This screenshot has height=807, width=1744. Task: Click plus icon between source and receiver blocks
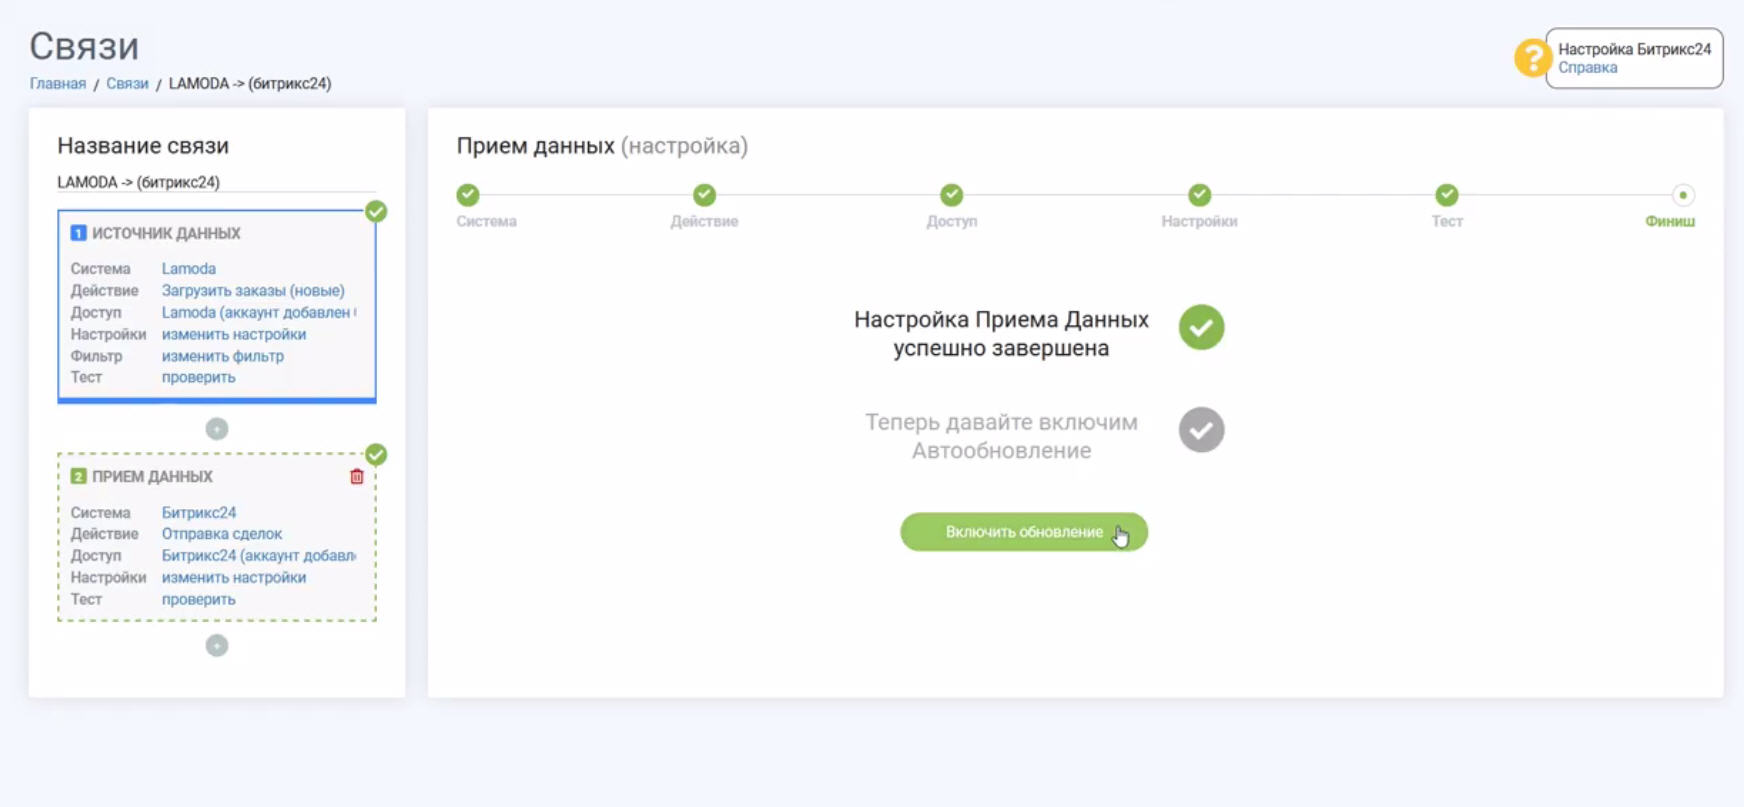(x=217, y=429)
